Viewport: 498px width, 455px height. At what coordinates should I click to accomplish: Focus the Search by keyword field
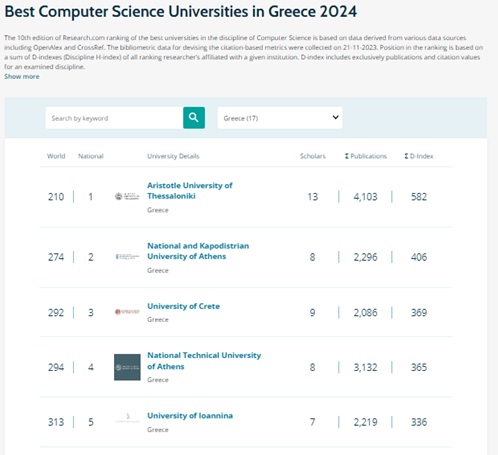114,118
